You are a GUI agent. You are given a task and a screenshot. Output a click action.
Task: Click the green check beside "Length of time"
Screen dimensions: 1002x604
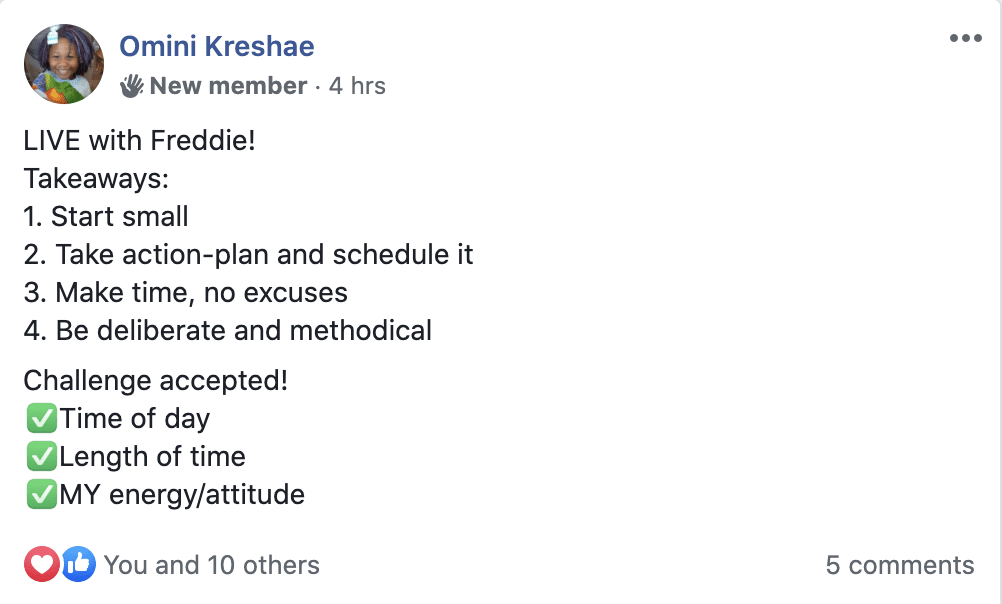[42, 456]
